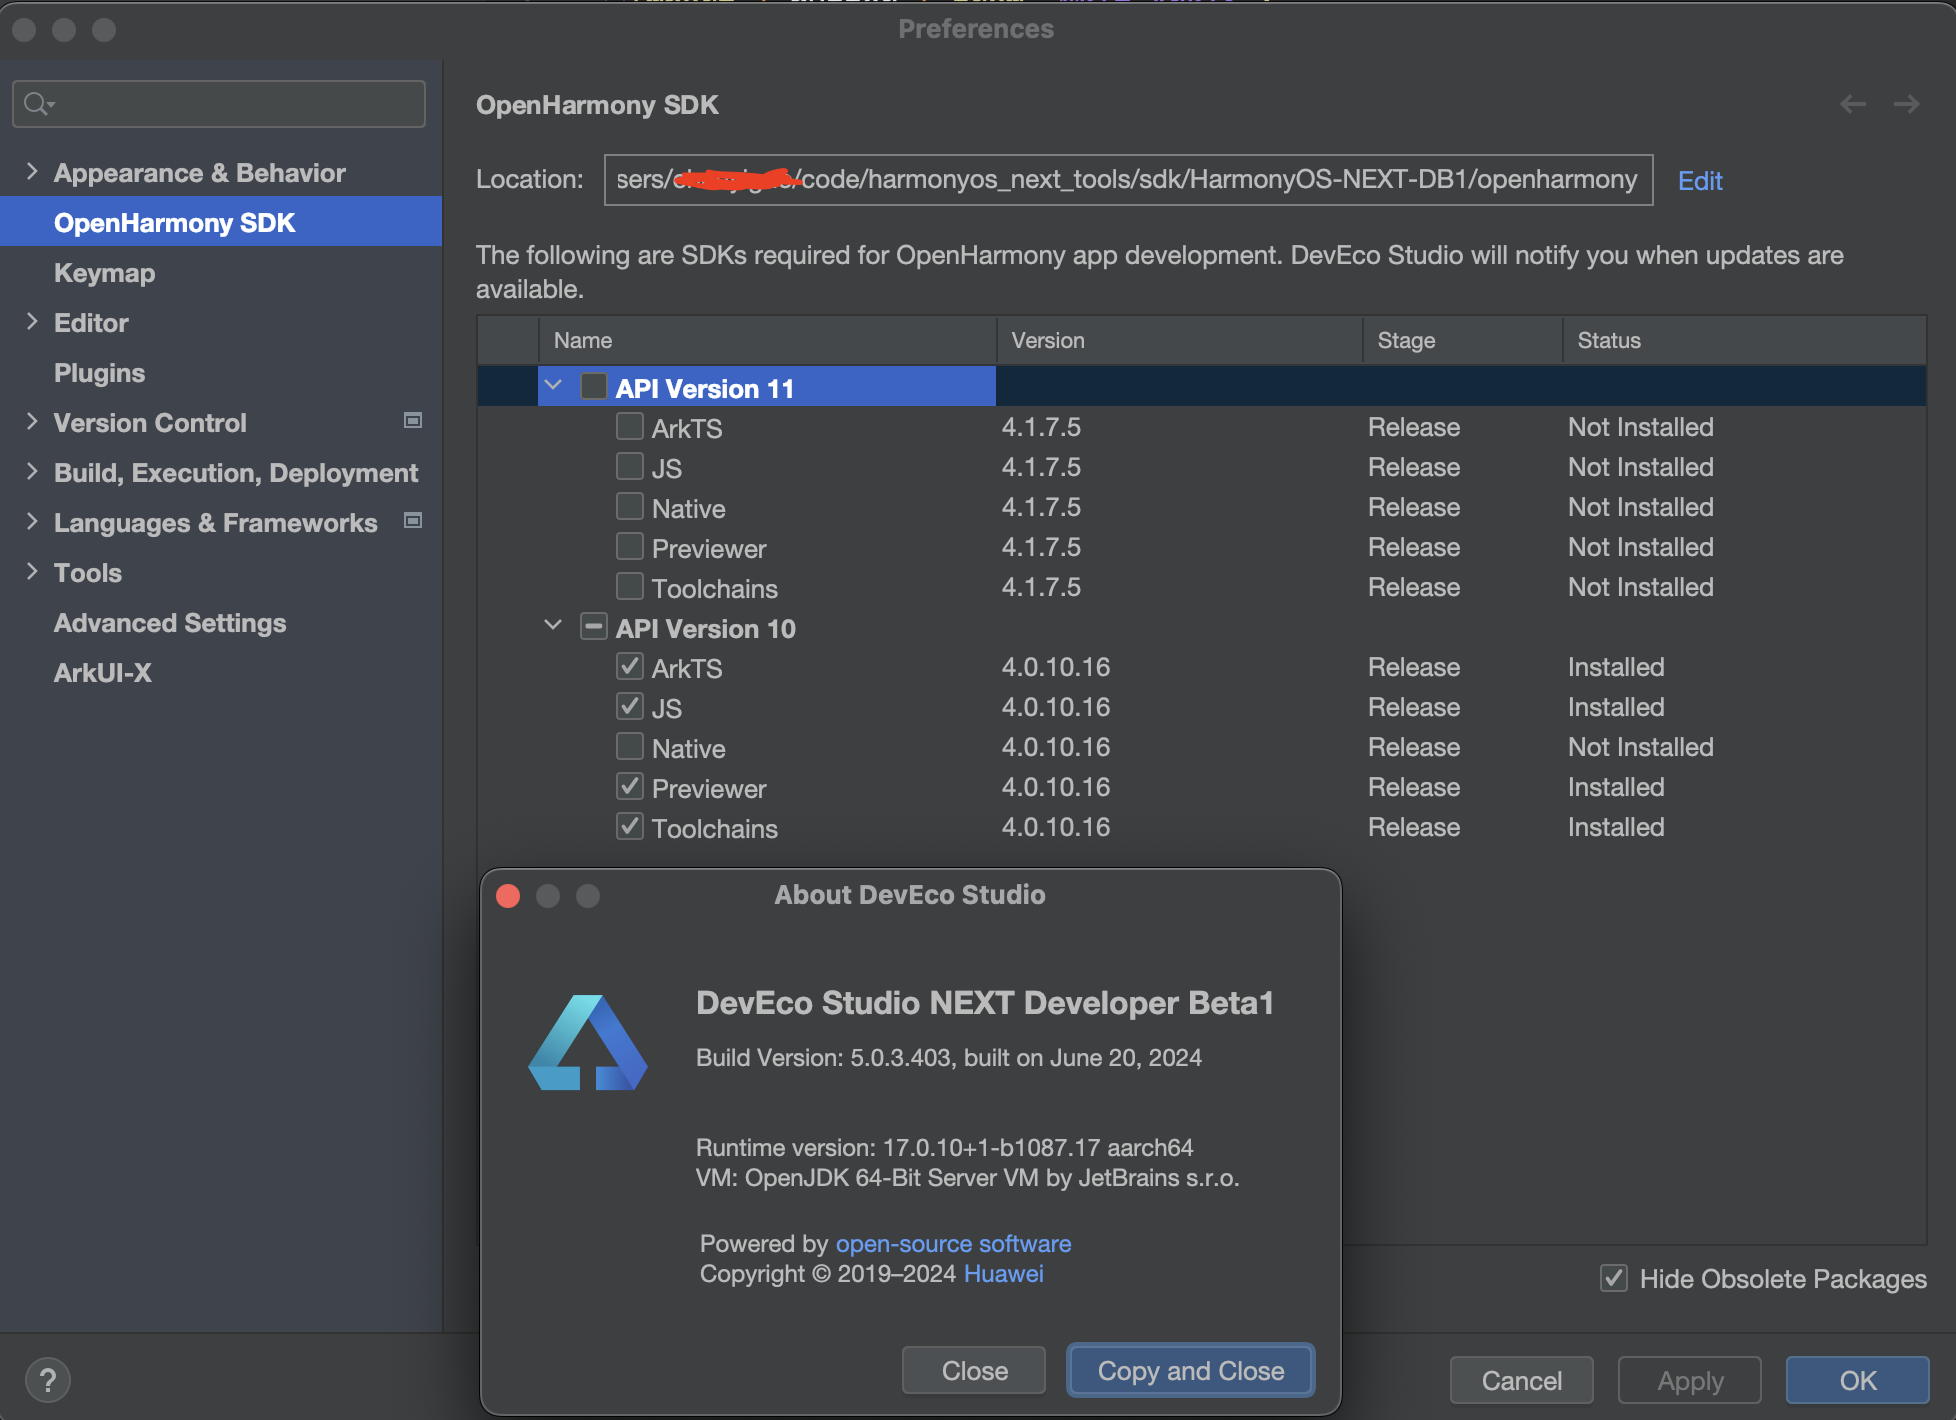The width and height of the screenshot is (1956, 1420).
Task: Click the Runtime version 17.0.10+1 text
Action: pos(945,1147)
